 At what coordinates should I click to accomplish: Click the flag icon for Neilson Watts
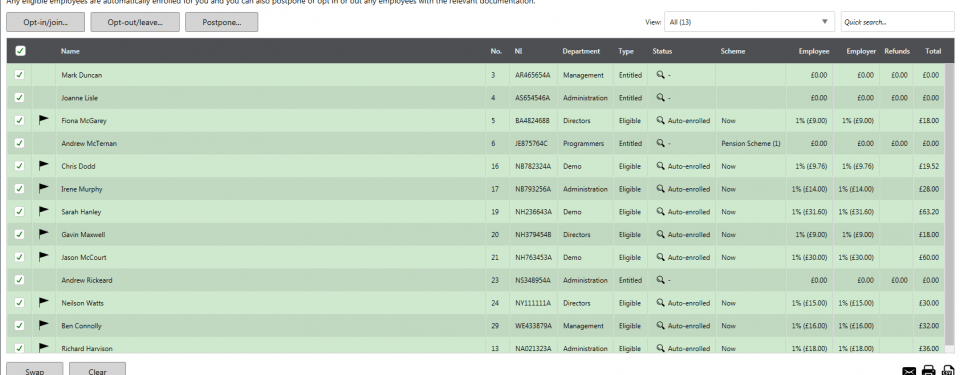pyautogui.click(x=43, y=303)
